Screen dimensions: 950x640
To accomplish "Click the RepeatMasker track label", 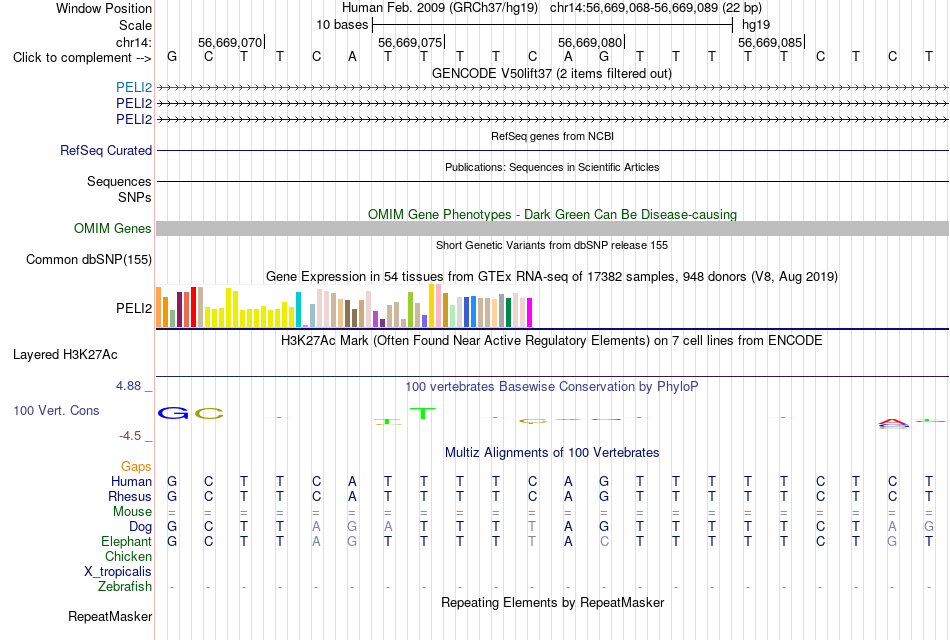I will pos(110,616).
